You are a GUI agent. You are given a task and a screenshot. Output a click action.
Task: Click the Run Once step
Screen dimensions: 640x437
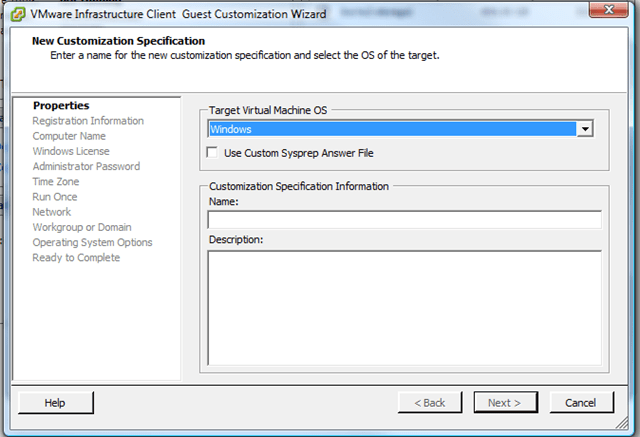[55, 197]
